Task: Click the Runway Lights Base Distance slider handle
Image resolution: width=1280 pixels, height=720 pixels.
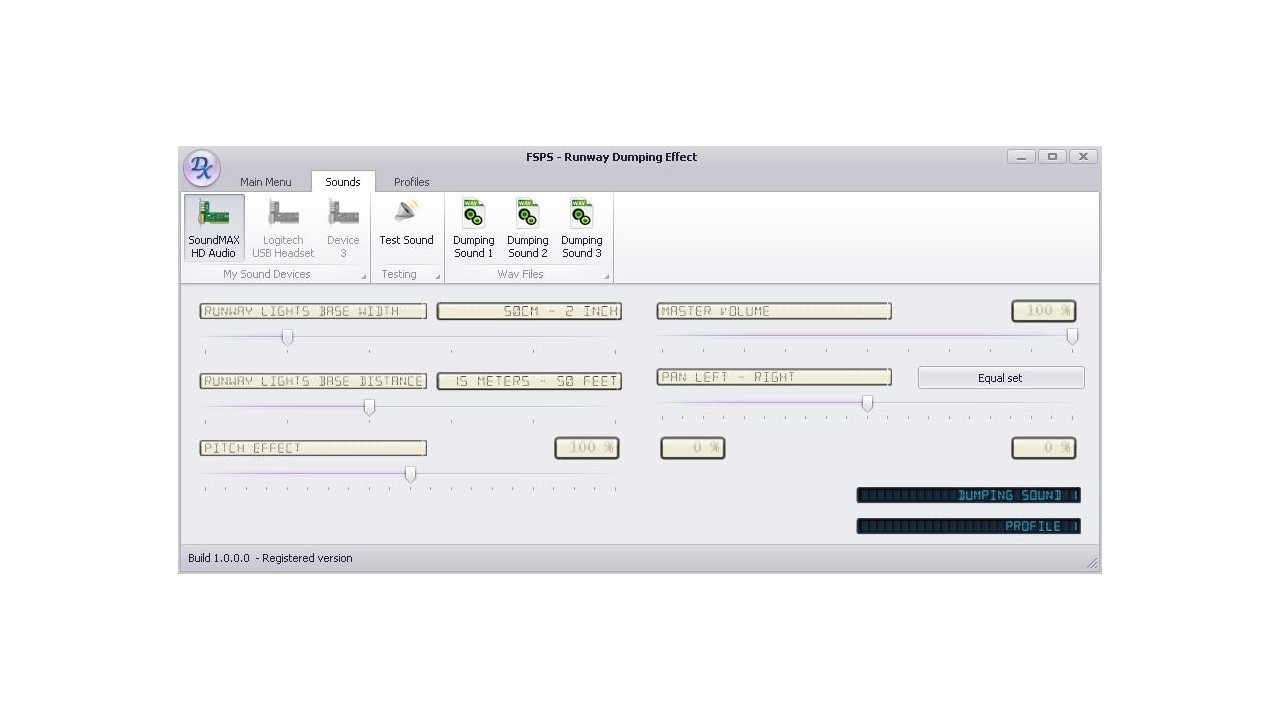Action: [369, 407]
